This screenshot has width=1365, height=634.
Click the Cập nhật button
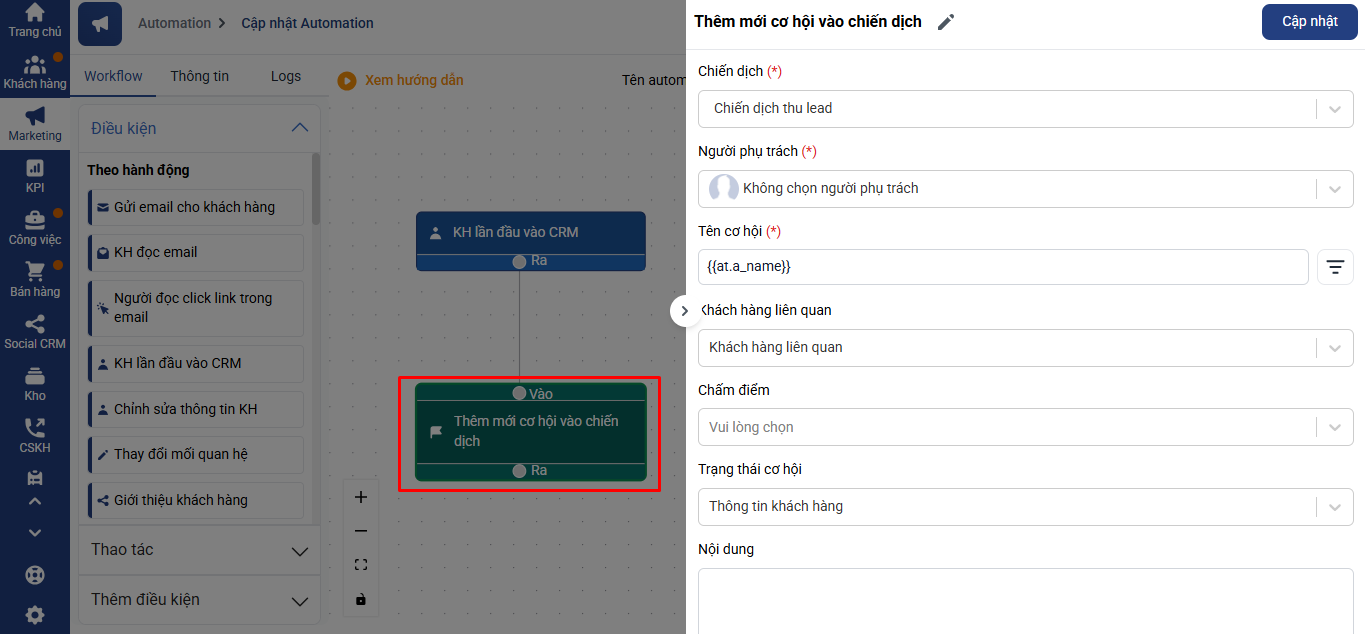coord(1309,22)
